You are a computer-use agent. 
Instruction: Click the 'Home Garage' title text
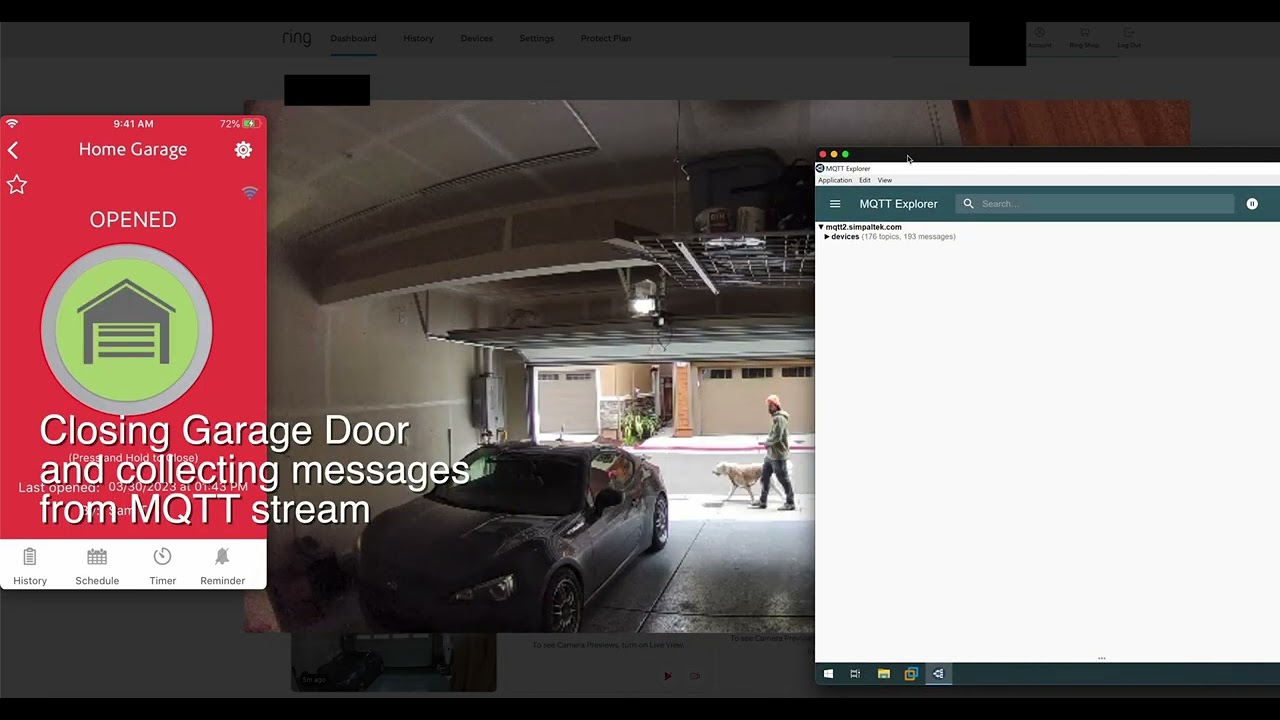(133, 150)
